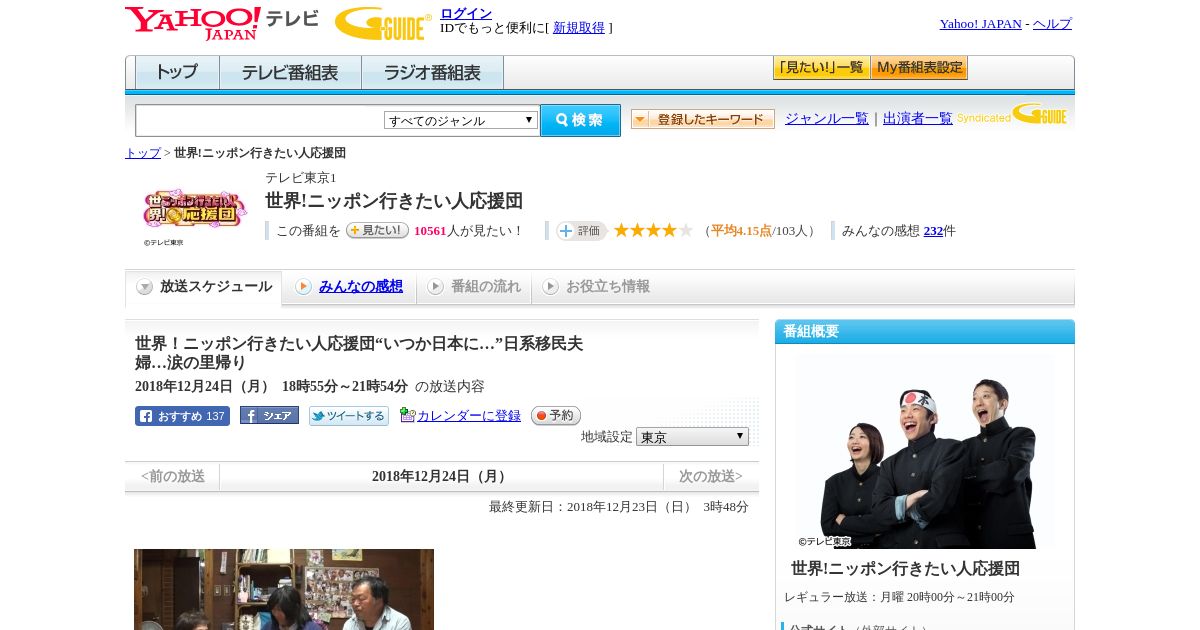Open the Yahoo! Japan TV logo
Image resolution: width=1200 pixels, height=630 pixels.
[222, 23]
